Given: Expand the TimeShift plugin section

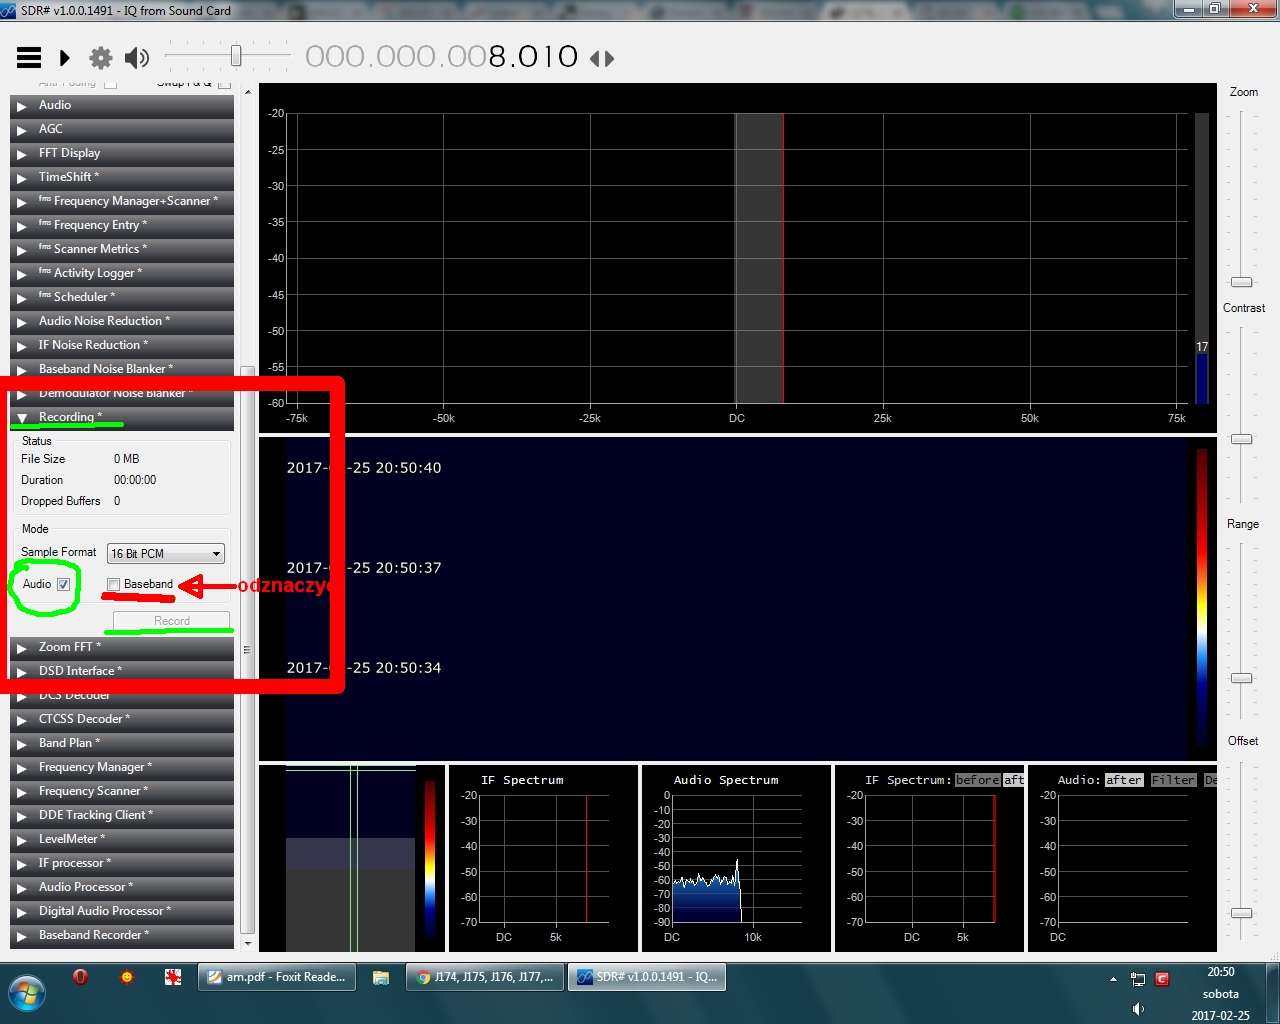Looking at the screenshot, I should pyautogui.click(x=122, y=177).
